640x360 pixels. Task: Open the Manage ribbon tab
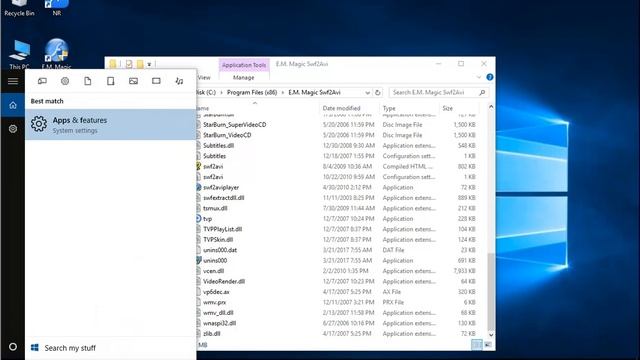click(244, 78)
